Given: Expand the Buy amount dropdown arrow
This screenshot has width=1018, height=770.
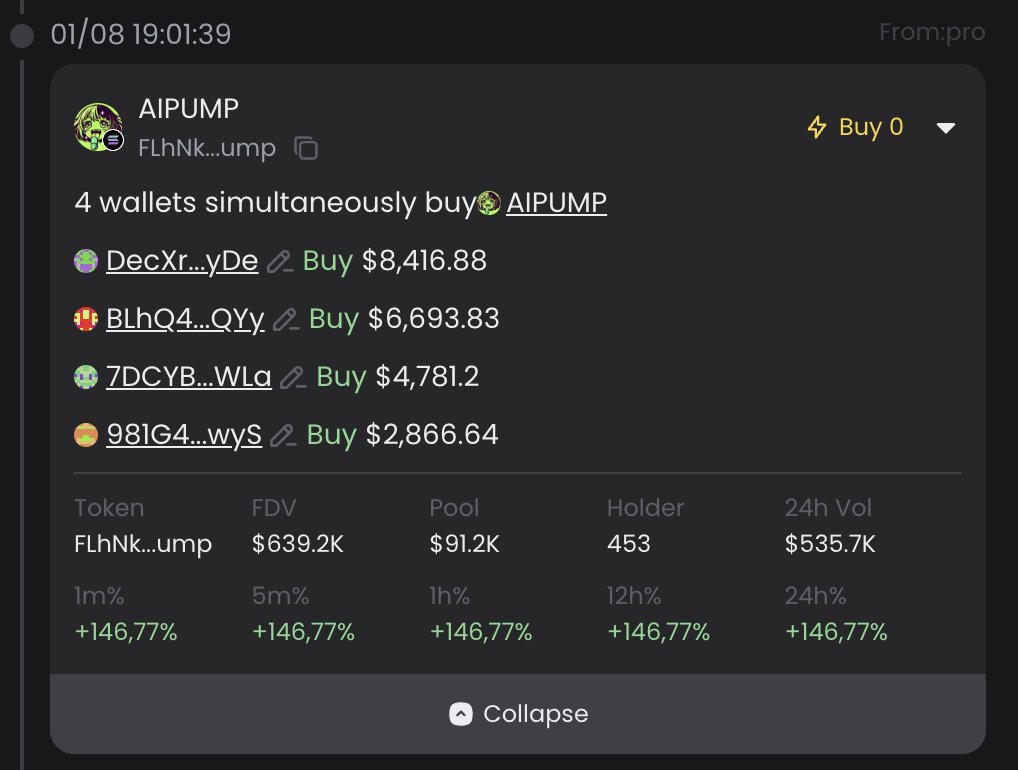Looking at the screenshot, I should [946, 128].
